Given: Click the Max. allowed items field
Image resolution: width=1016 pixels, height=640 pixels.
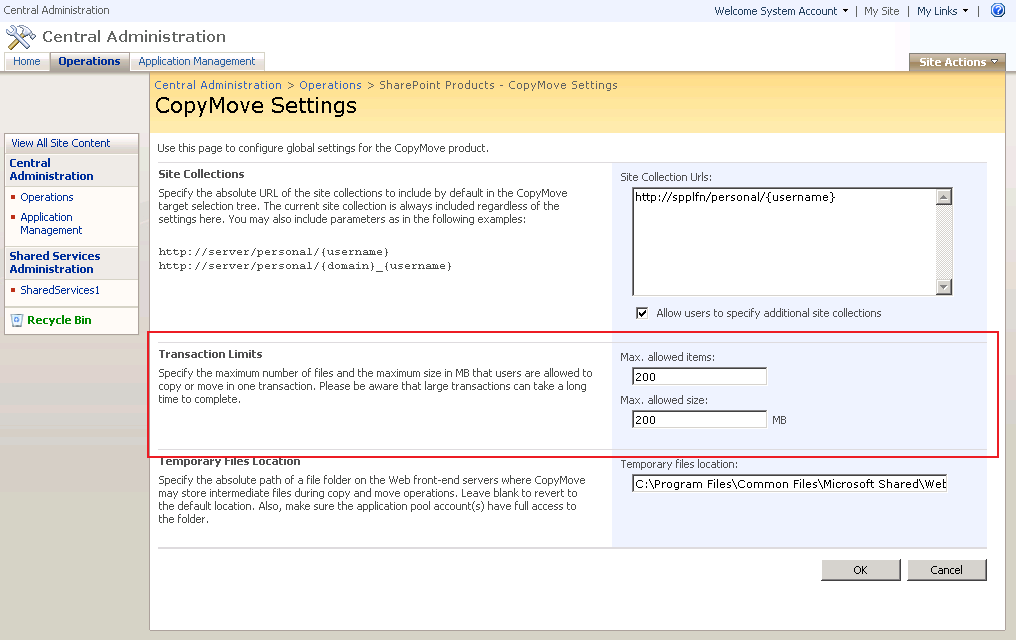Looking at the screenshot, I should coord(699,376).
